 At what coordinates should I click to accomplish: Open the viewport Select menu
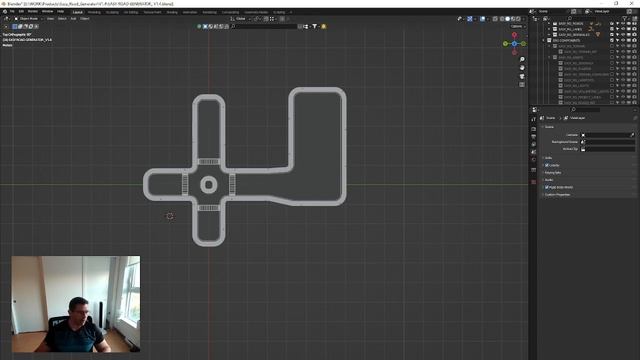pyautogui.click(x=62, y=19)
